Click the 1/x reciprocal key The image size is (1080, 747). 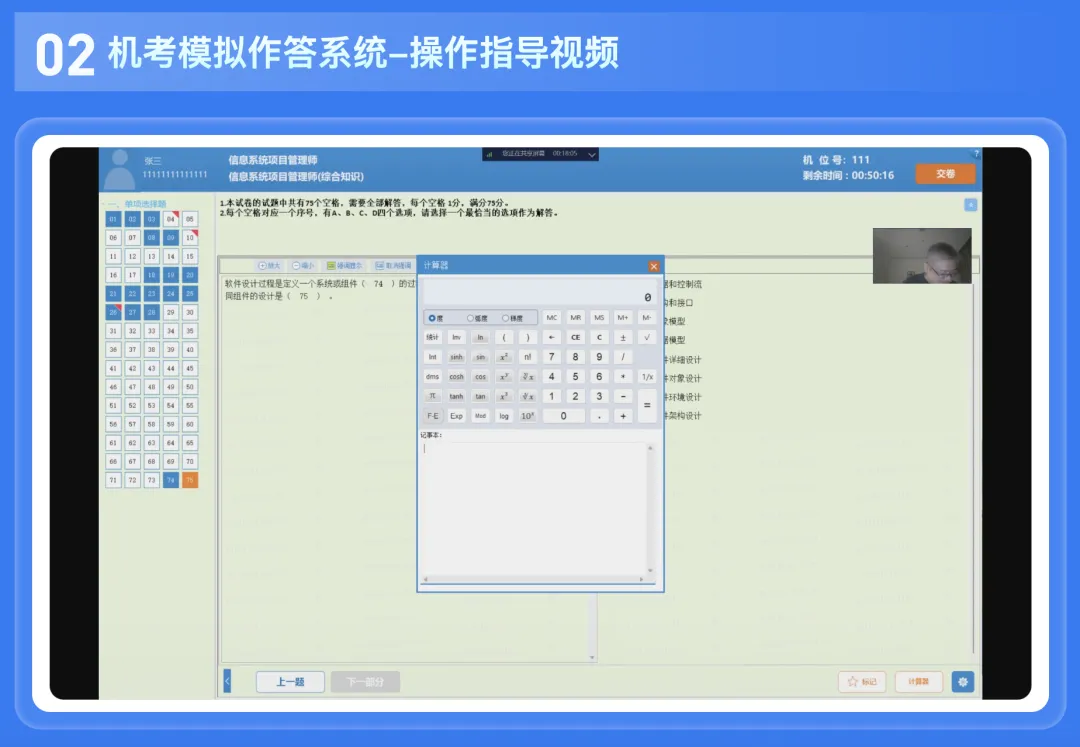coord(647,377)
